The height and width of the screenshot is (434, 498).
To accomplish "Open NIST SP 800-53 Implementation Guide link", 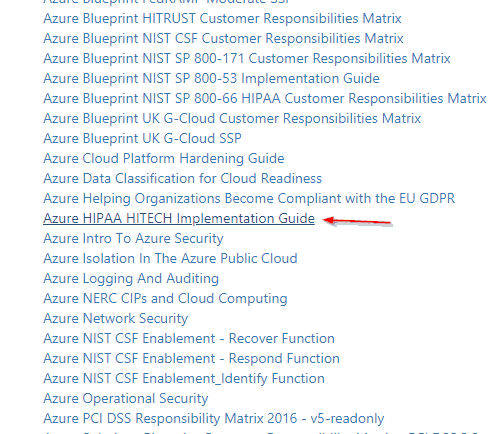I will click(x=211, y=79).
